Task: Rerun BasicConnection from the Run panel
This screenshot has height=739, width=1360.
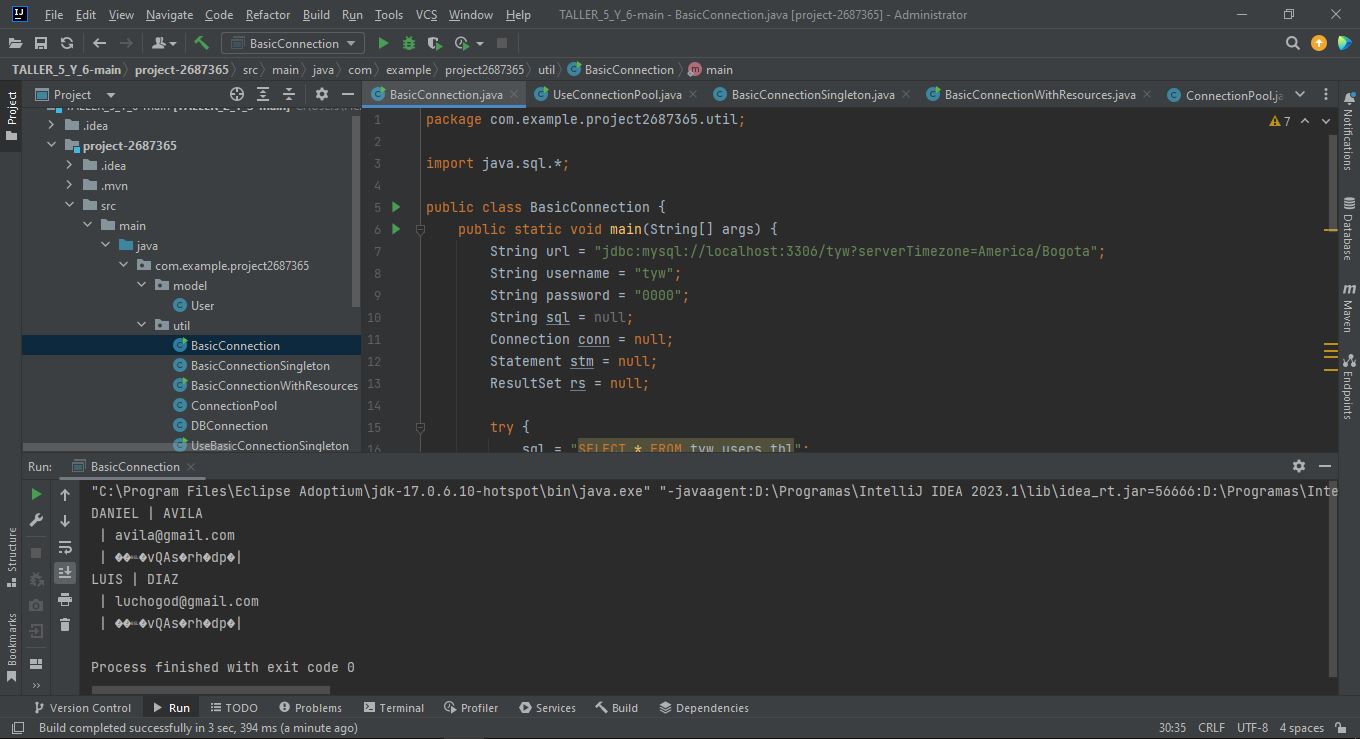Action: point(35,493)
